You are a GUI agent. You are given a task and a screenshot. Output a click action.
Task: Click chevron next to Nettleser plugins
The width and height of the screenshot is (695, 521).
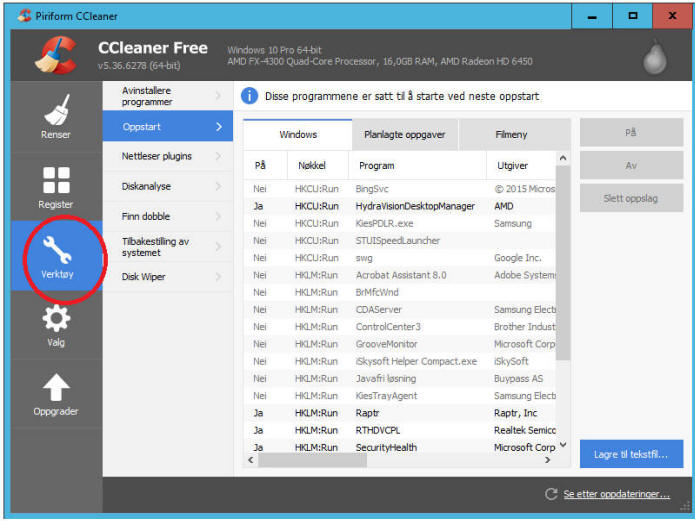click(x=219, y=156)
